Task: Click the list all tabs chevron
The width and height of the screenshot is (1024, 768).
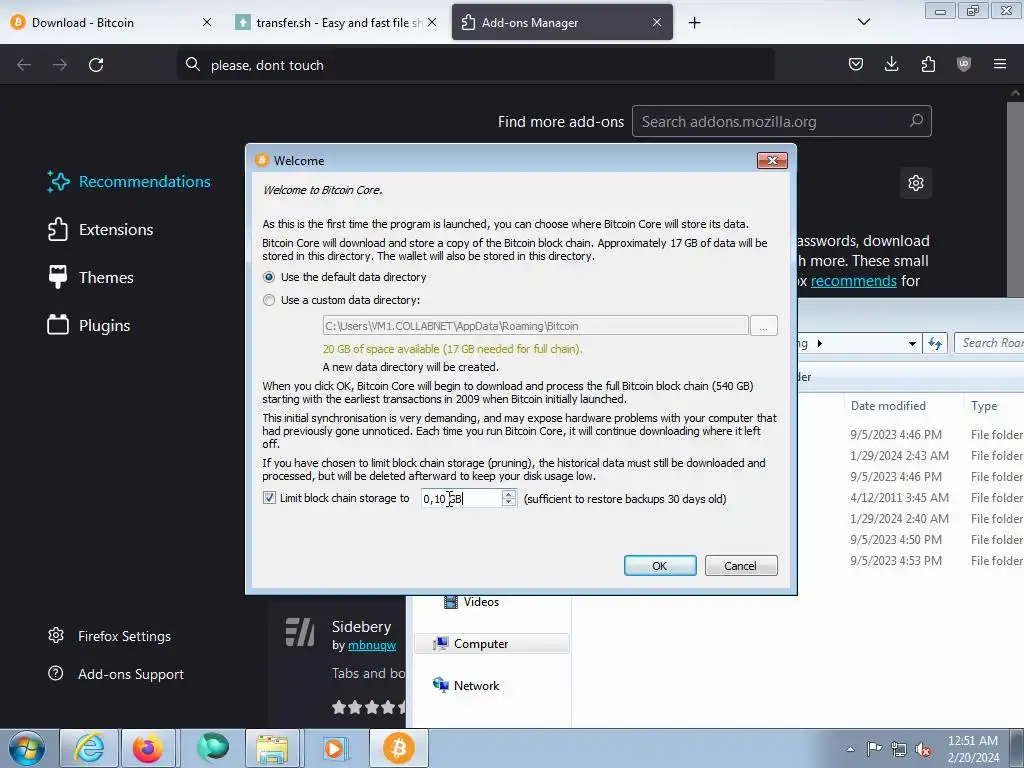Action: 863,22
